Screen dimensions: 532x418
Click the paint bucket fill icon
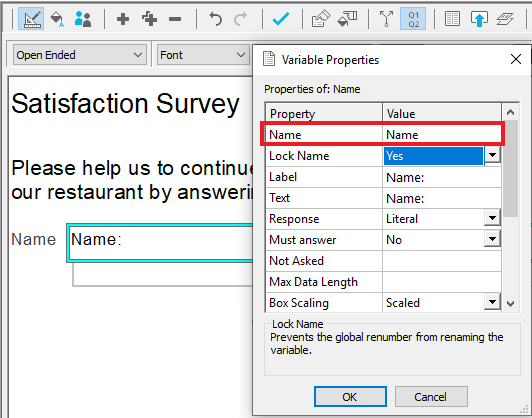57,19
